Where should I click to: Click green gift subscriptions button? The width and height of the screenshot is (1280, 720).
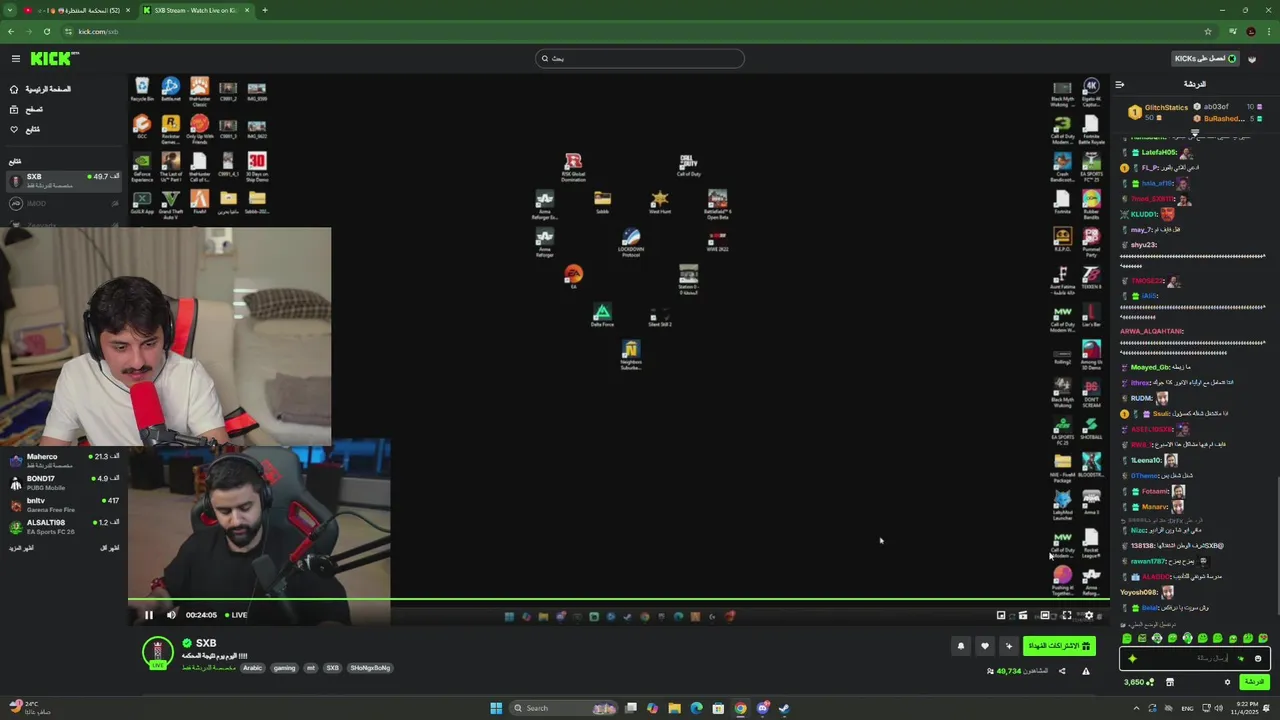pos(1059,646)
